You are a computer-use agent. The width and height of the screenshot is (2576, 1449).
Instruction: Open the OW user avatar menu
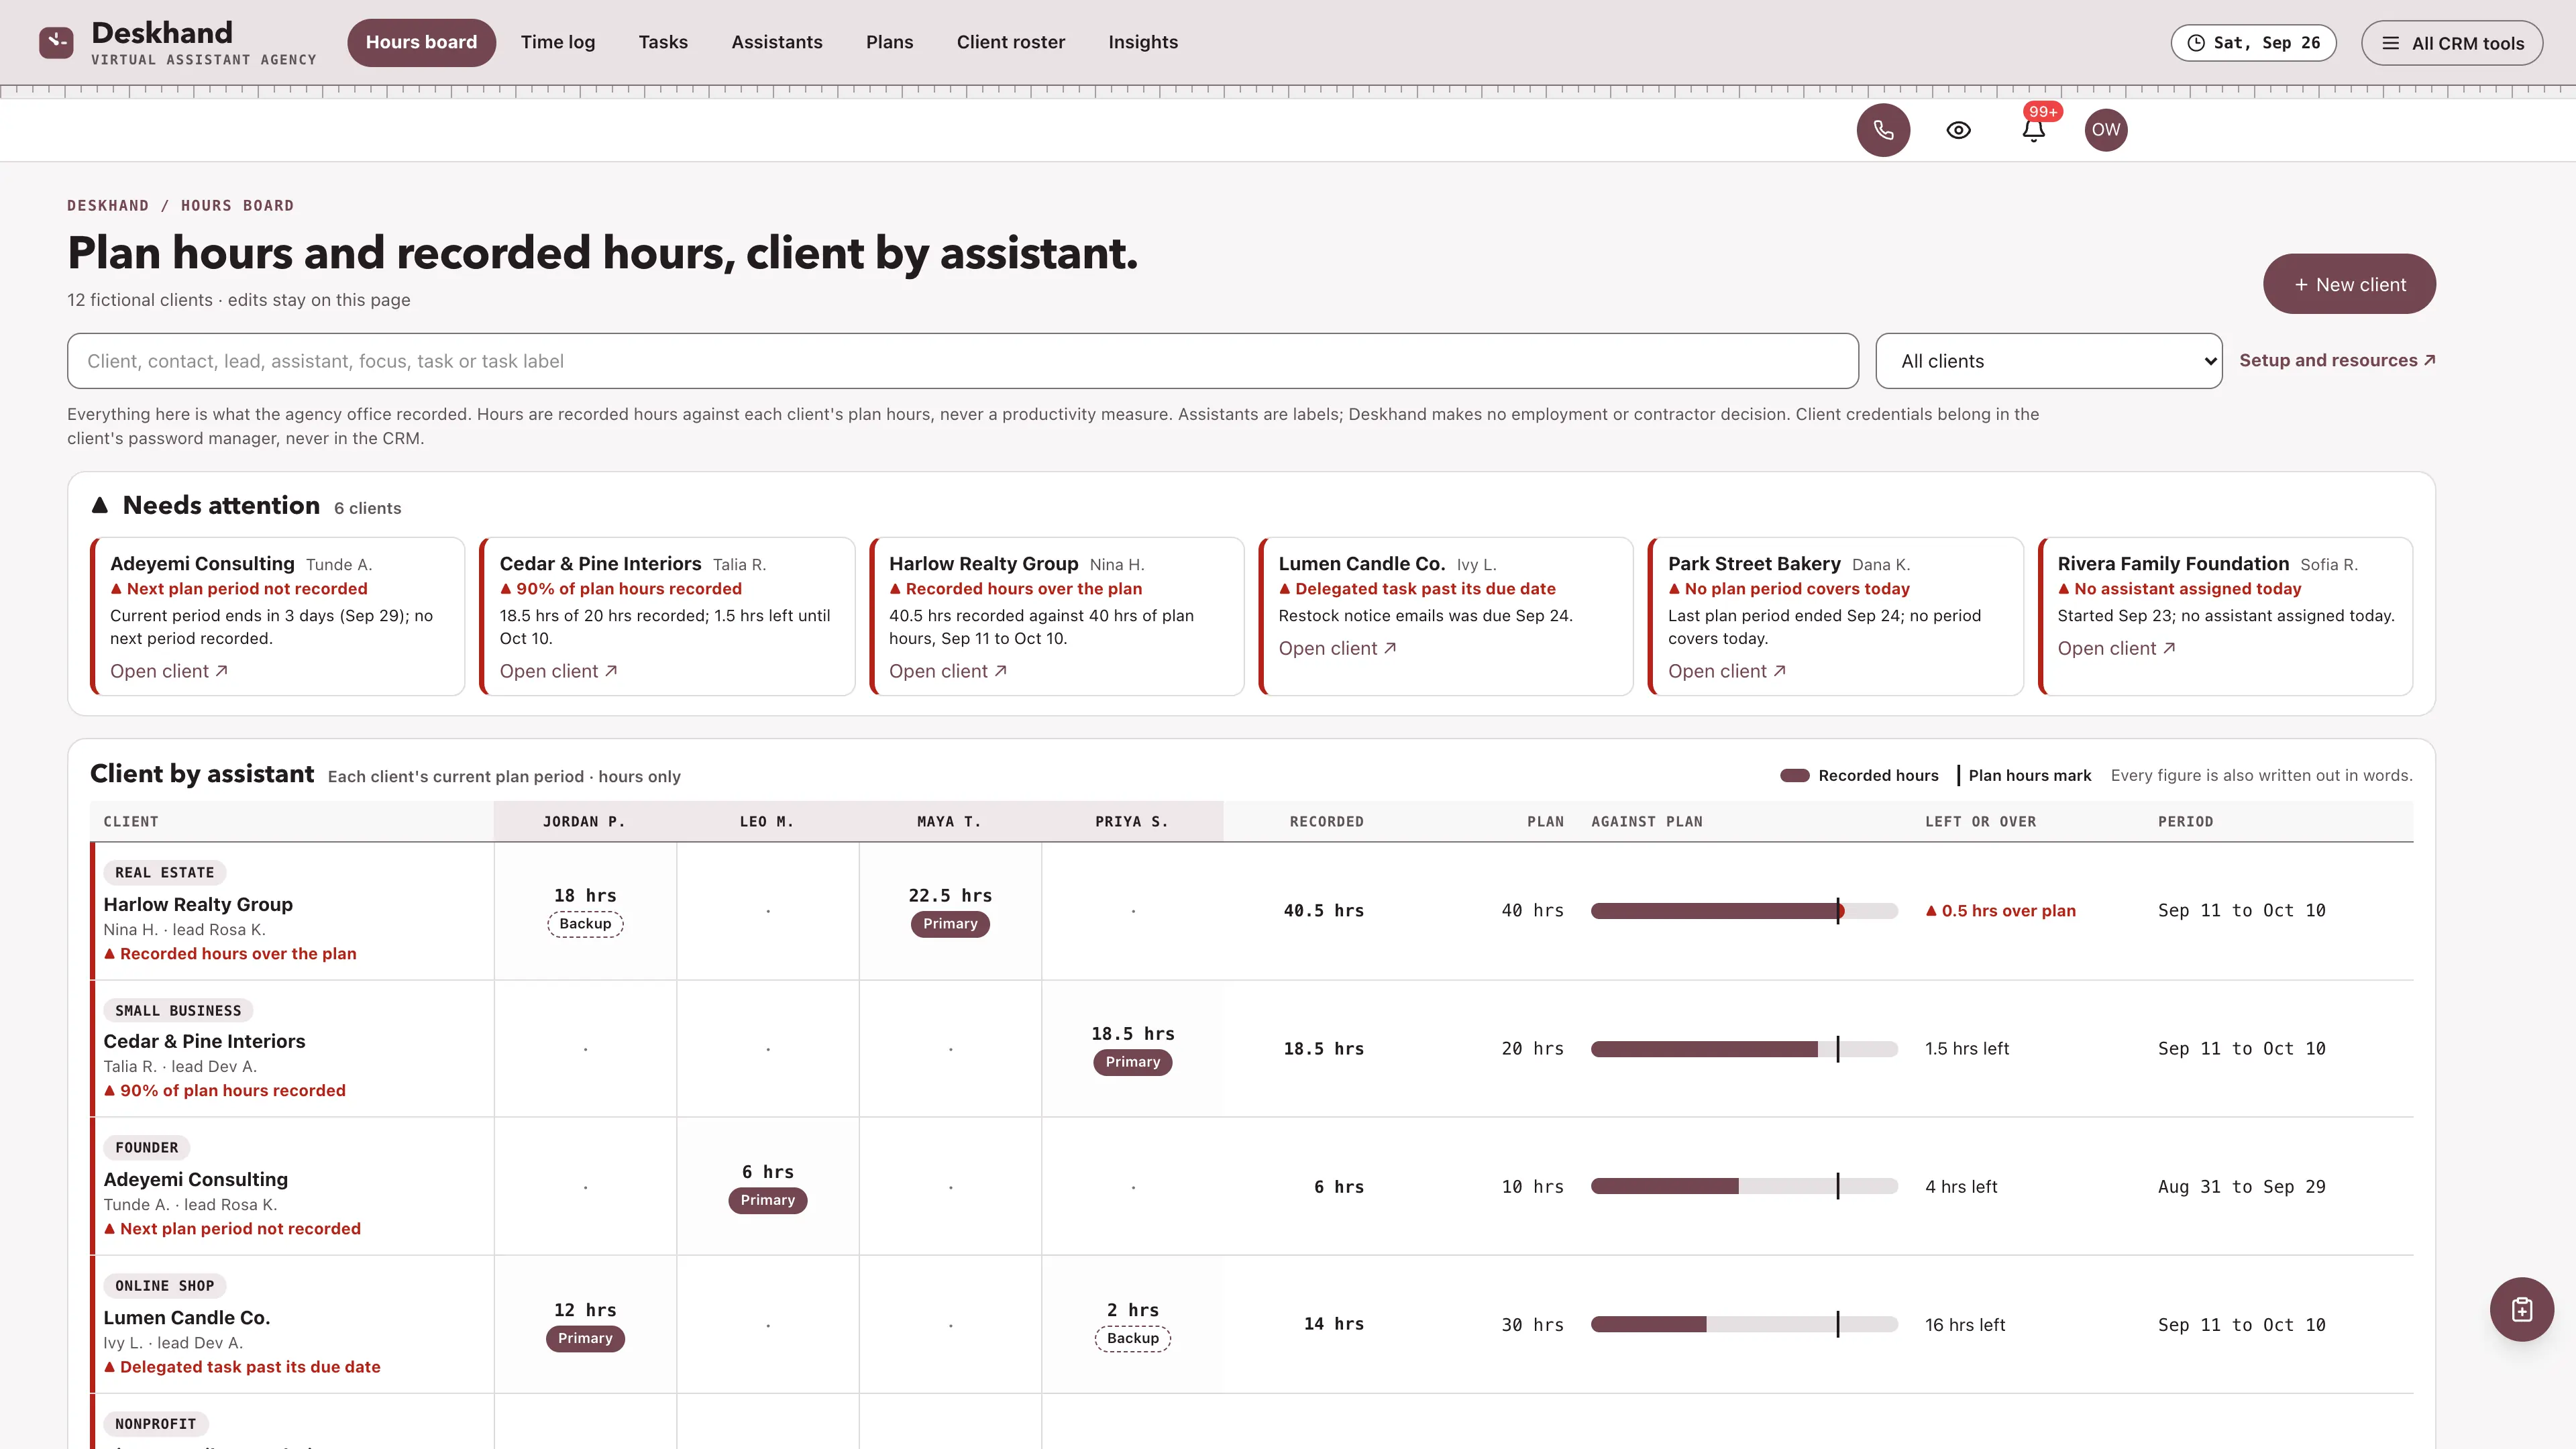[x=2105, y=130]
